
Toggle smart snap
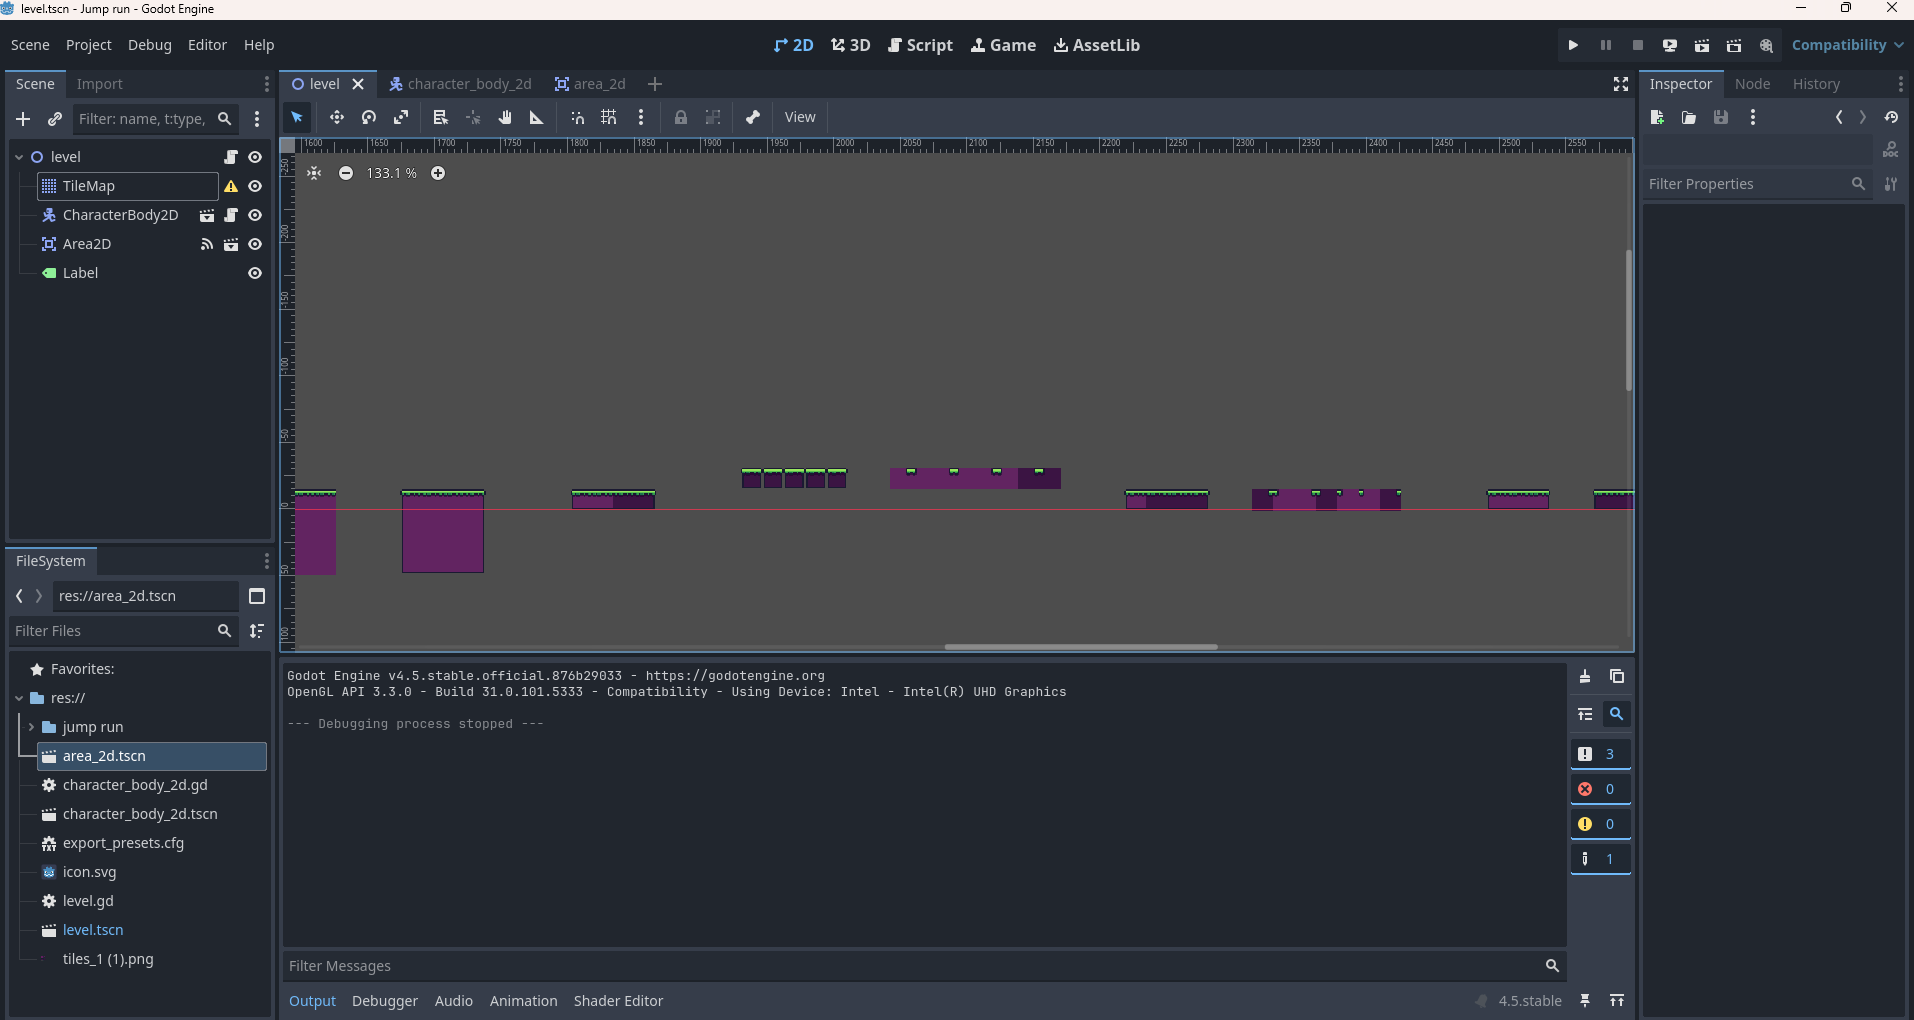[577, 117]
